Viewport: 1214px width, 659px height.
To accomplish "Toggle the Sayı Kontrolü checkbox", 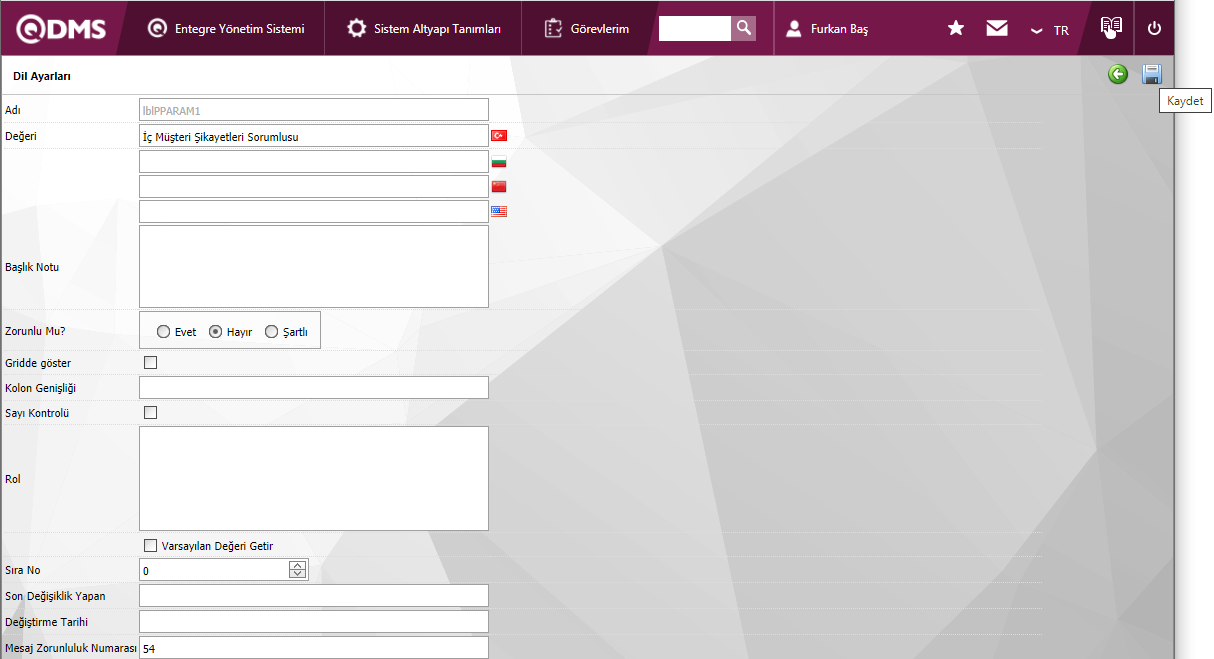I will tap(151, 412).
